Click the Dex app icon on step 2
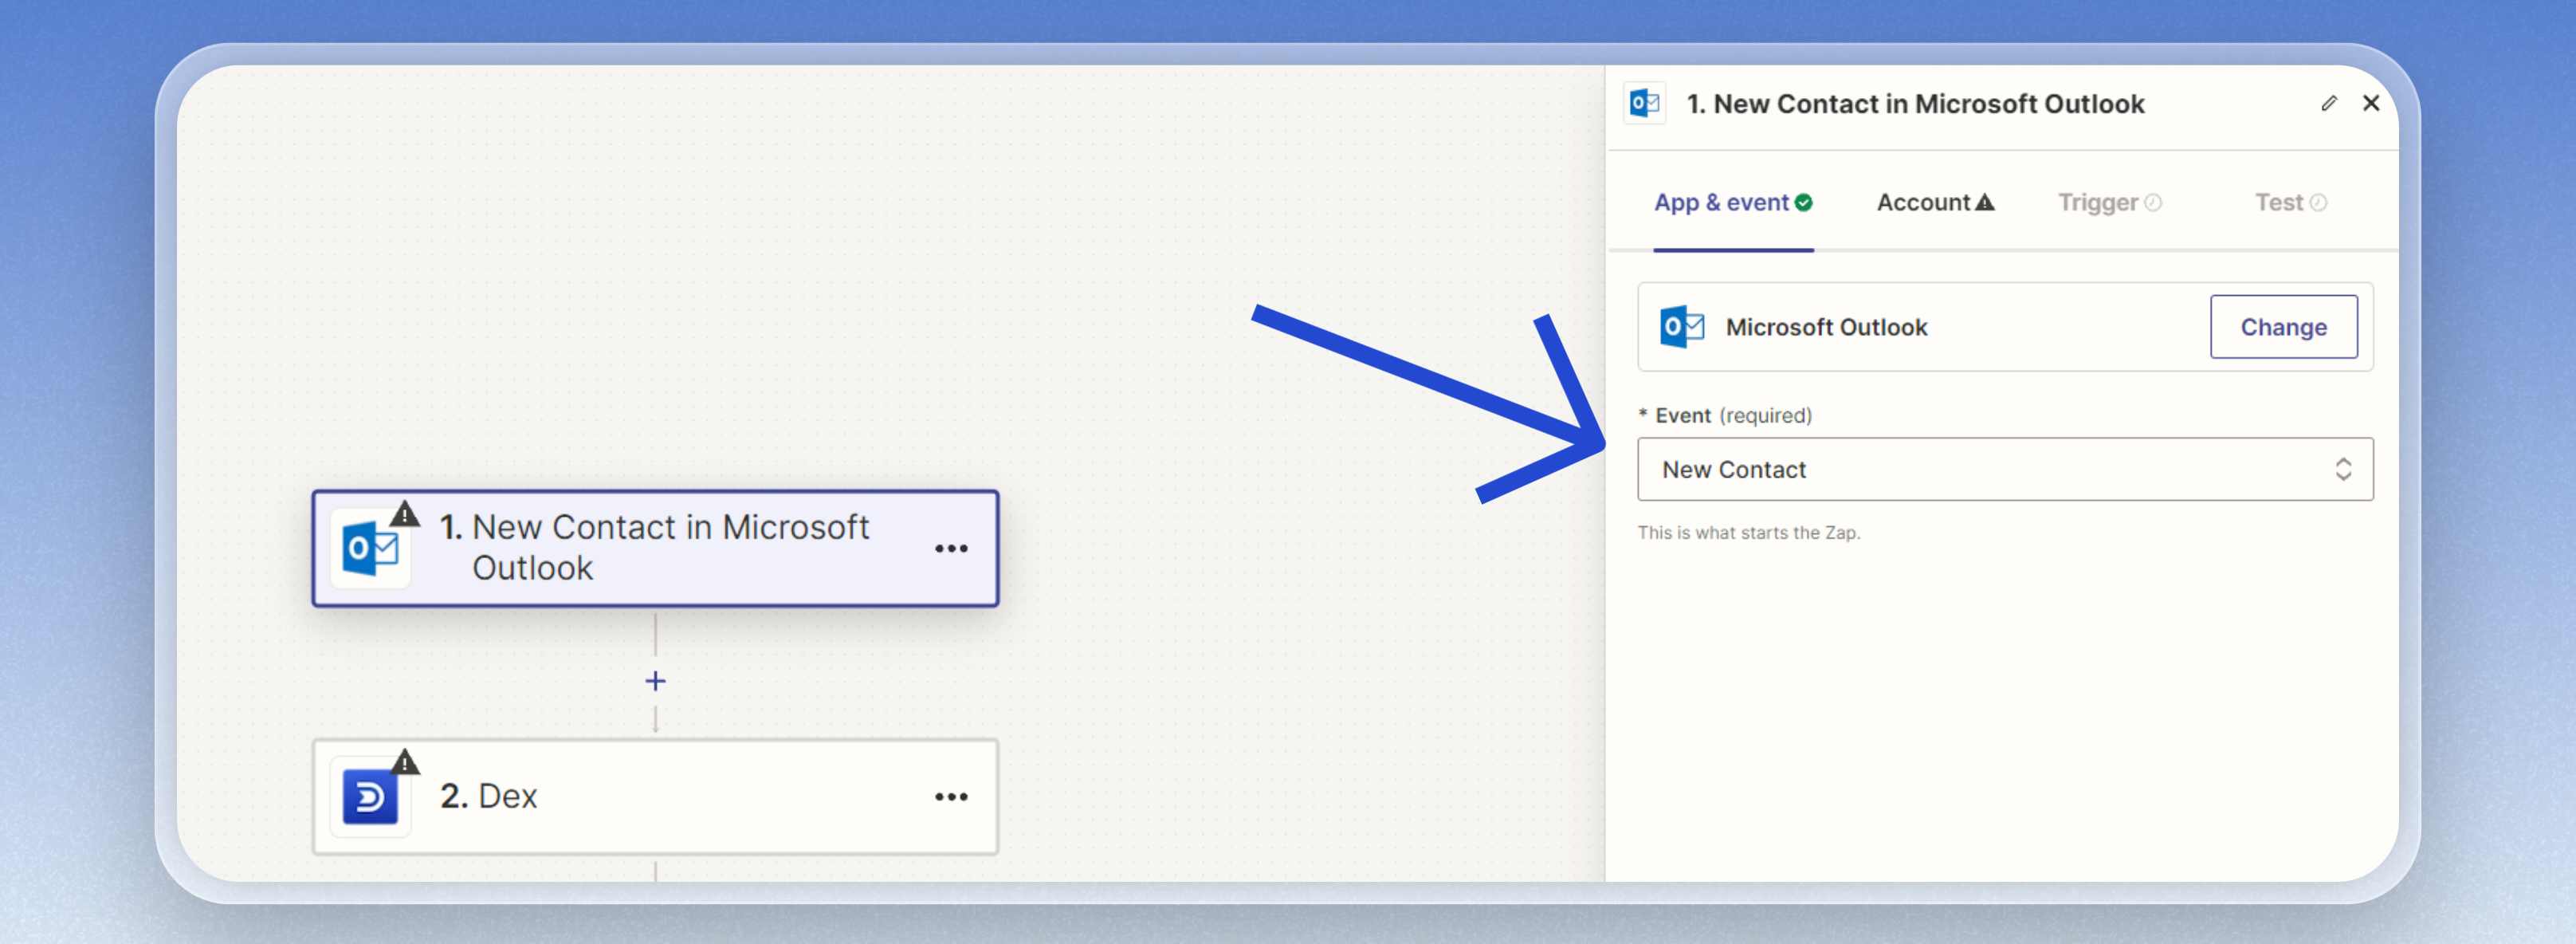Screen dimensions: 2576x944 [x=370, y=797]
